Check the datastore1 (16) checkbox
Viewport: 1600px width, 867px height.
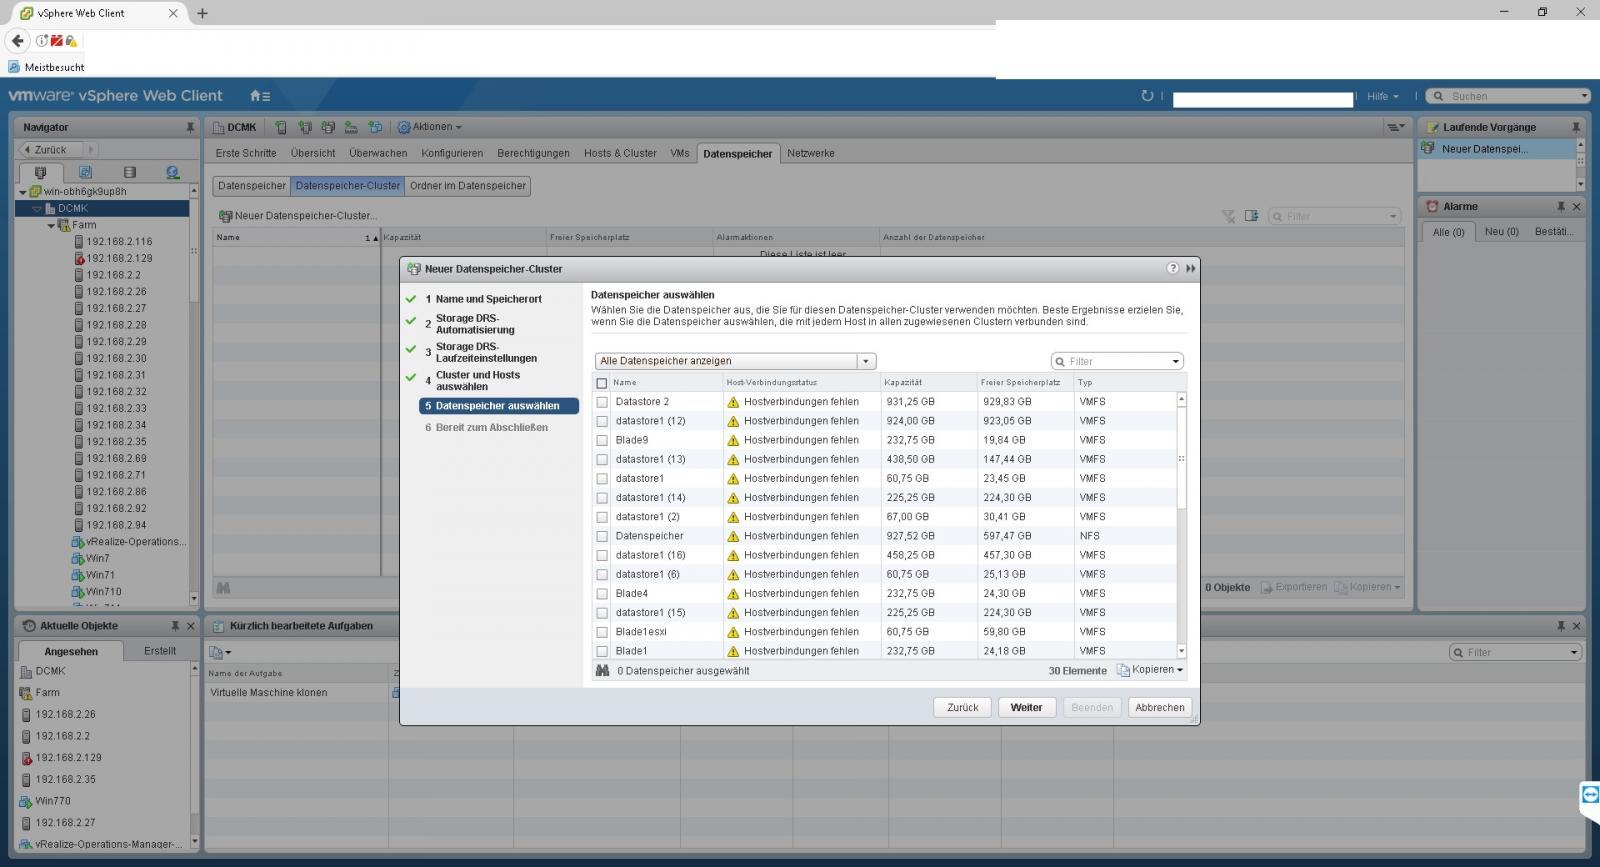point(602,555)
